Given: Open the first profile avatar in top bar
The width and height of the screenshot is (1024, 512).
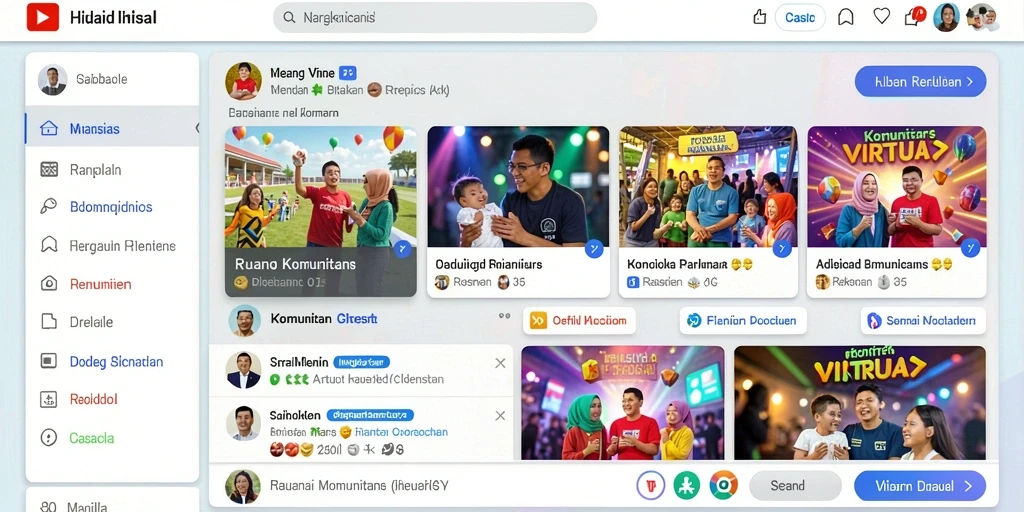Looking at the screenshot, I should pos(946,18).
